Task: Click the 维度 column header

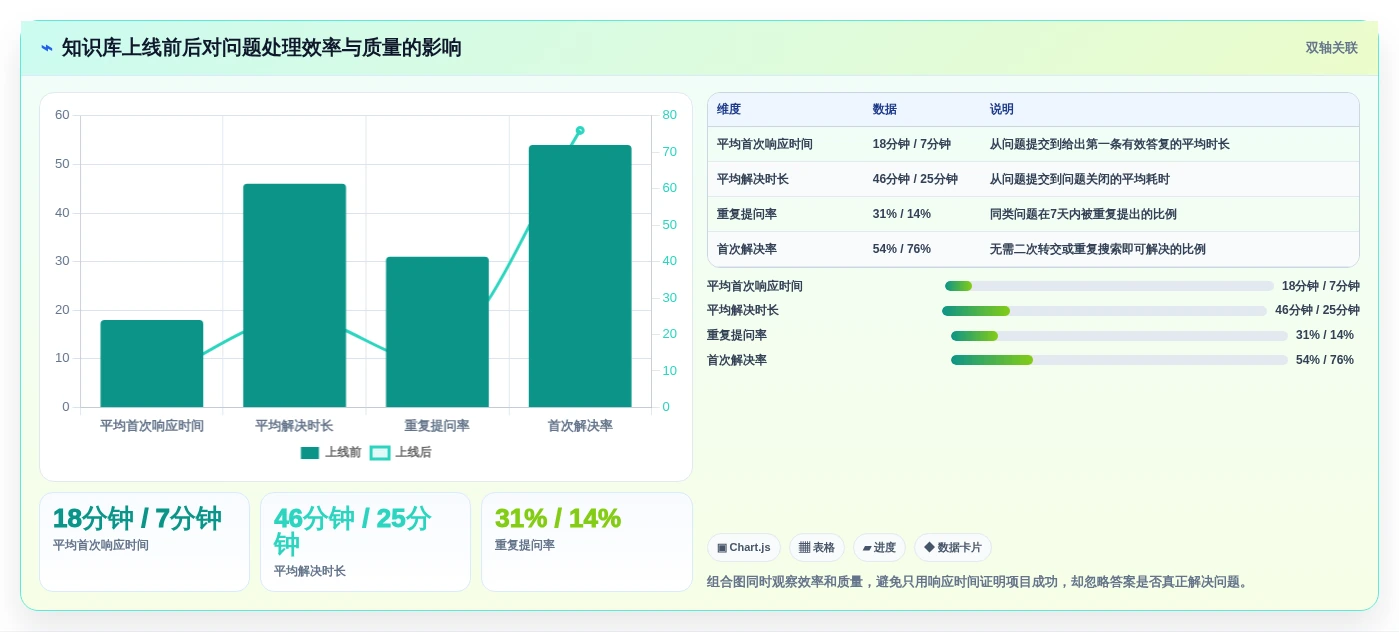Action: pyautogui.click(x=729, y=109)
